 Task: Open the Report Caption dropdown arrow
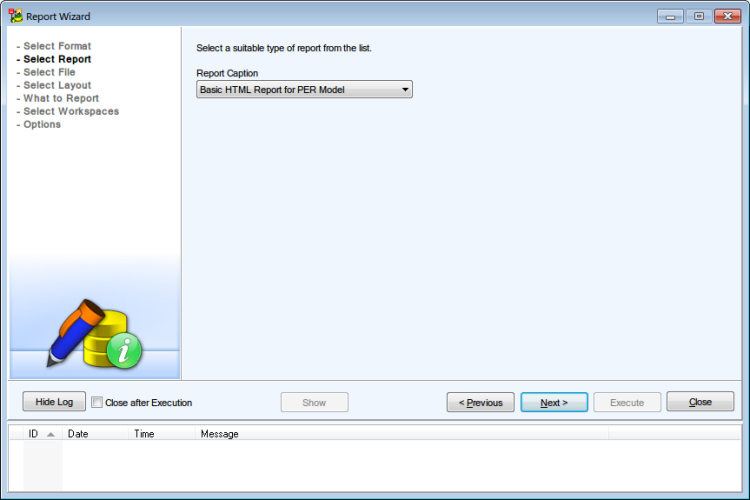pyautogui.click(x=405, y=89)
